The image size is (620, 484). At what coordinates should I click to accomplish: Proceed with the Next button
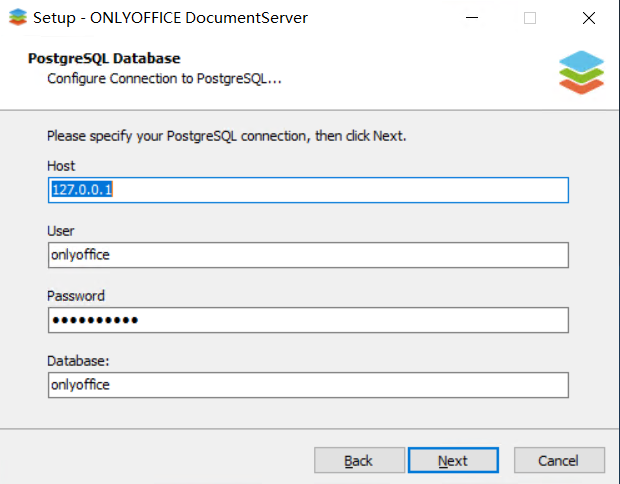tap(453, 460)
